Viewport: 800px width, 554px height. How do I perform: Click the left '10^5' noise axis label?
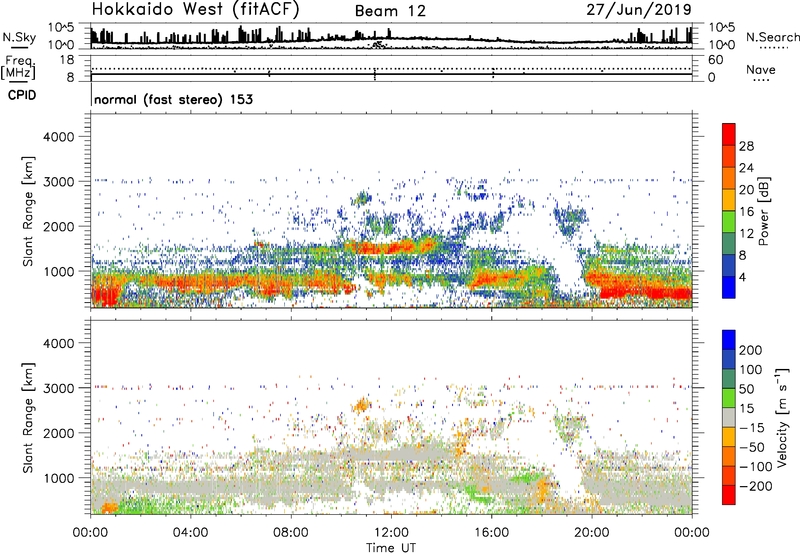coord(61,27)
